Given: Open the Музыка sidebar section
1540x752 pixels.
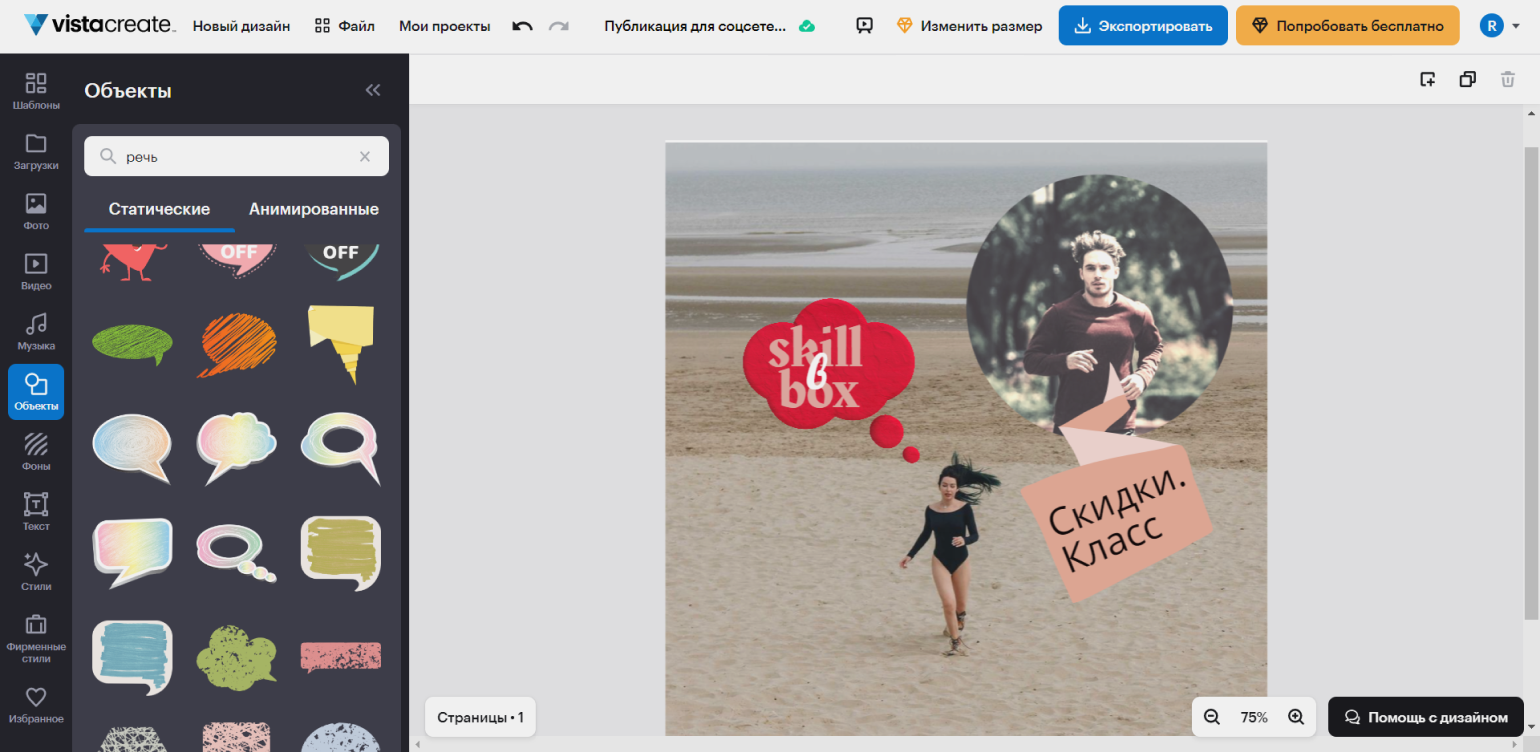Looking at the screenshot, I should 36,331.
